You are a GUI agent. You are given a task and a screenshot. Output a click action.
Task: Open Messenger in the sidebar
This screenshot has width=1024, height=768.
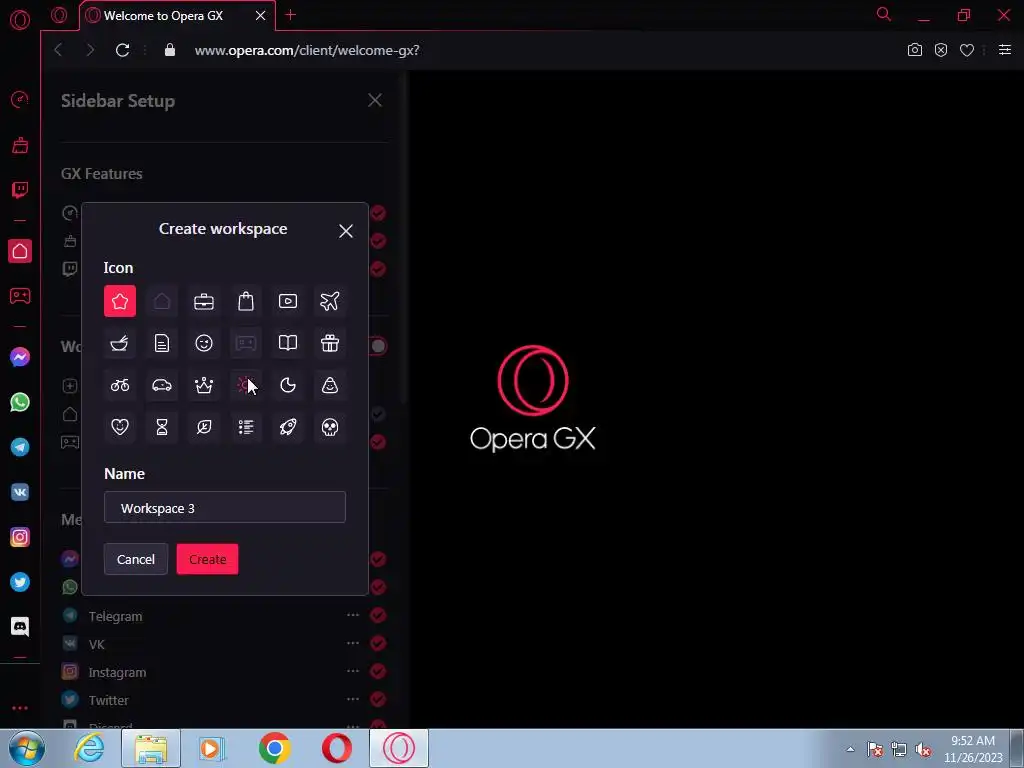point(20,357)
